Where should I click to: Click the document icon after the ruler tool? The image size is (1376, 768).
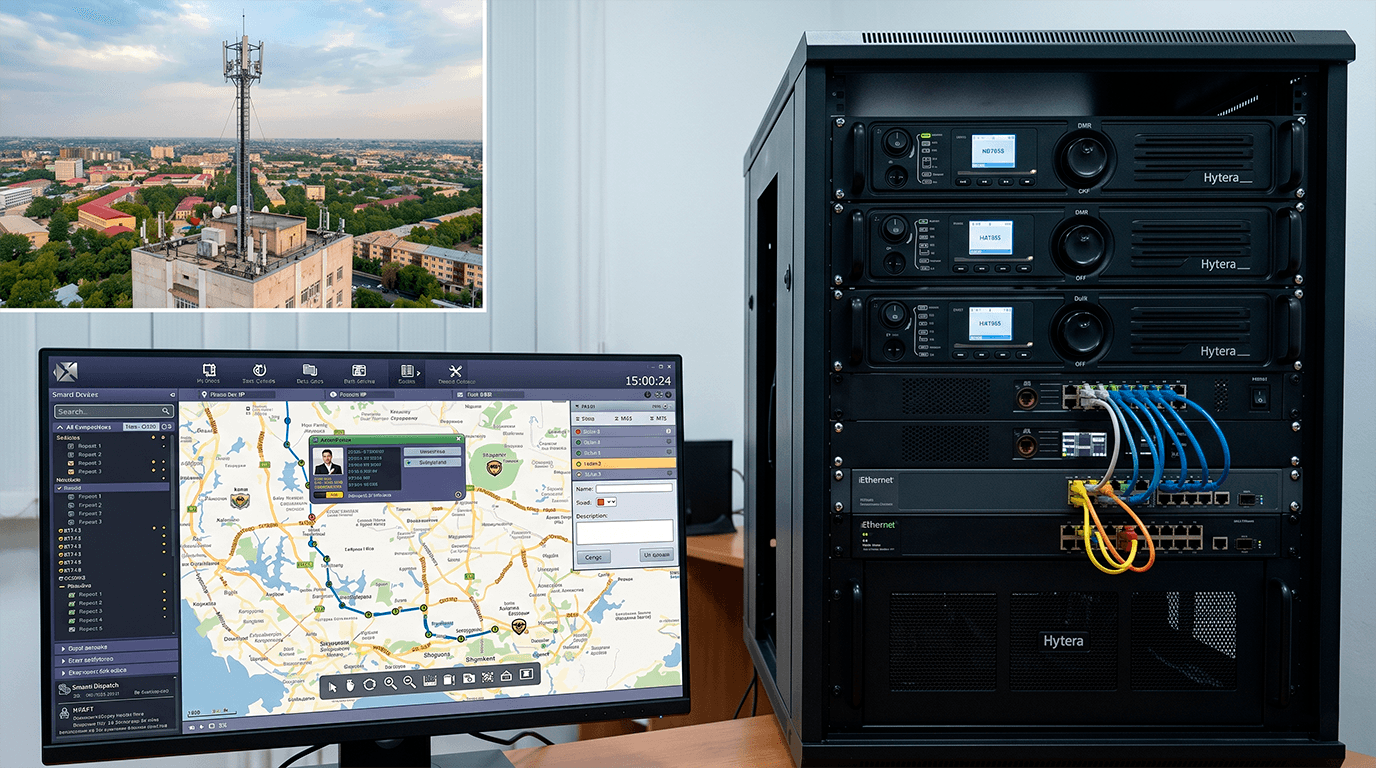coord(449,679)
